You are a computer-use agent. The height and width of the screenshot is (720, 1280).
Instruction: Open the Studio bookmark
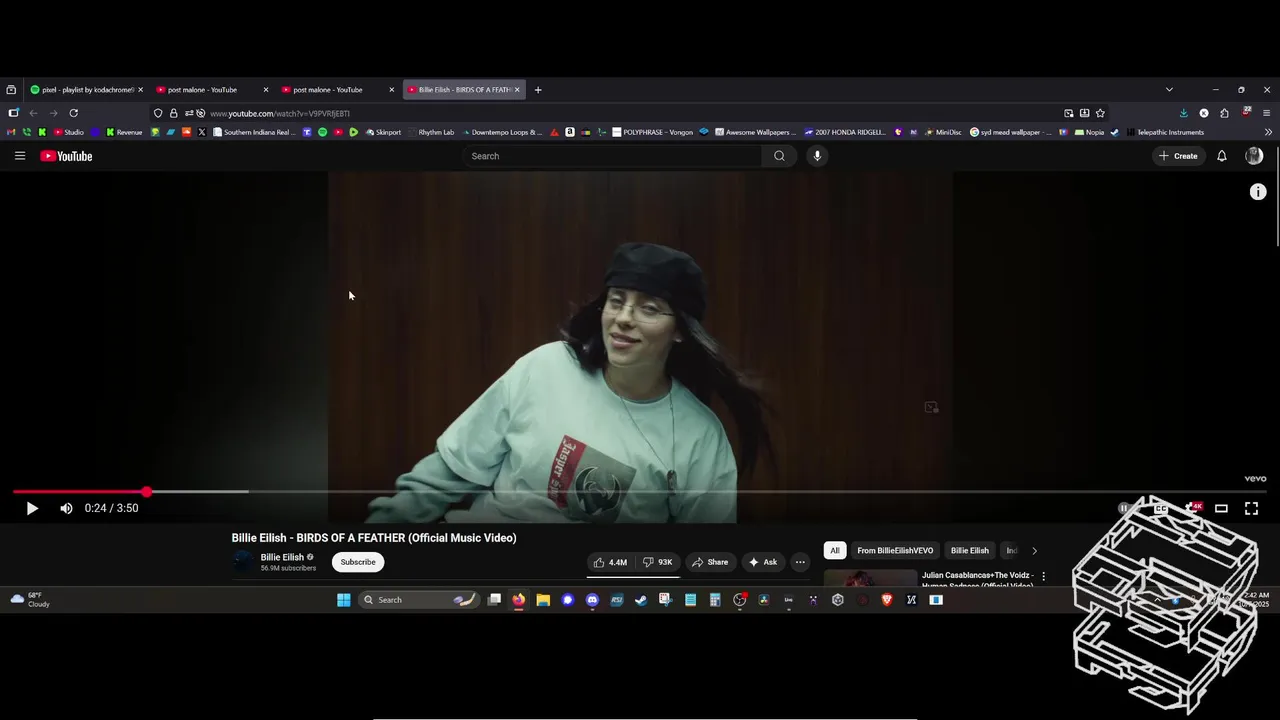[69, 132]
